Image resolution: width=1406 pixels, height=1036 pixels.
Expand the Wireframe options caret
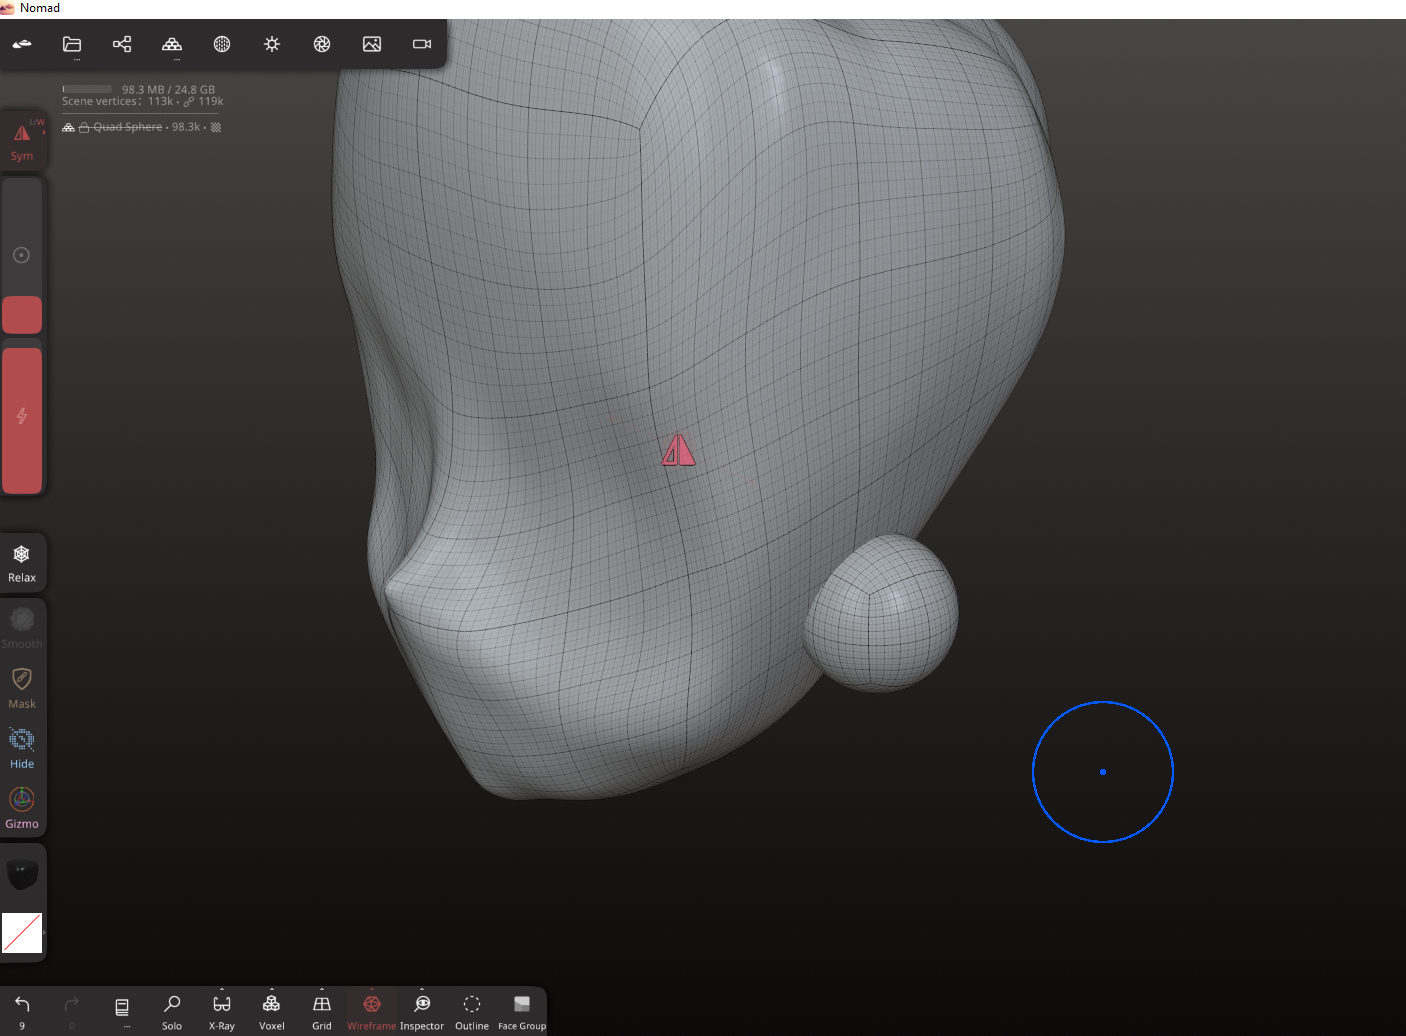(x=372, y=989)
